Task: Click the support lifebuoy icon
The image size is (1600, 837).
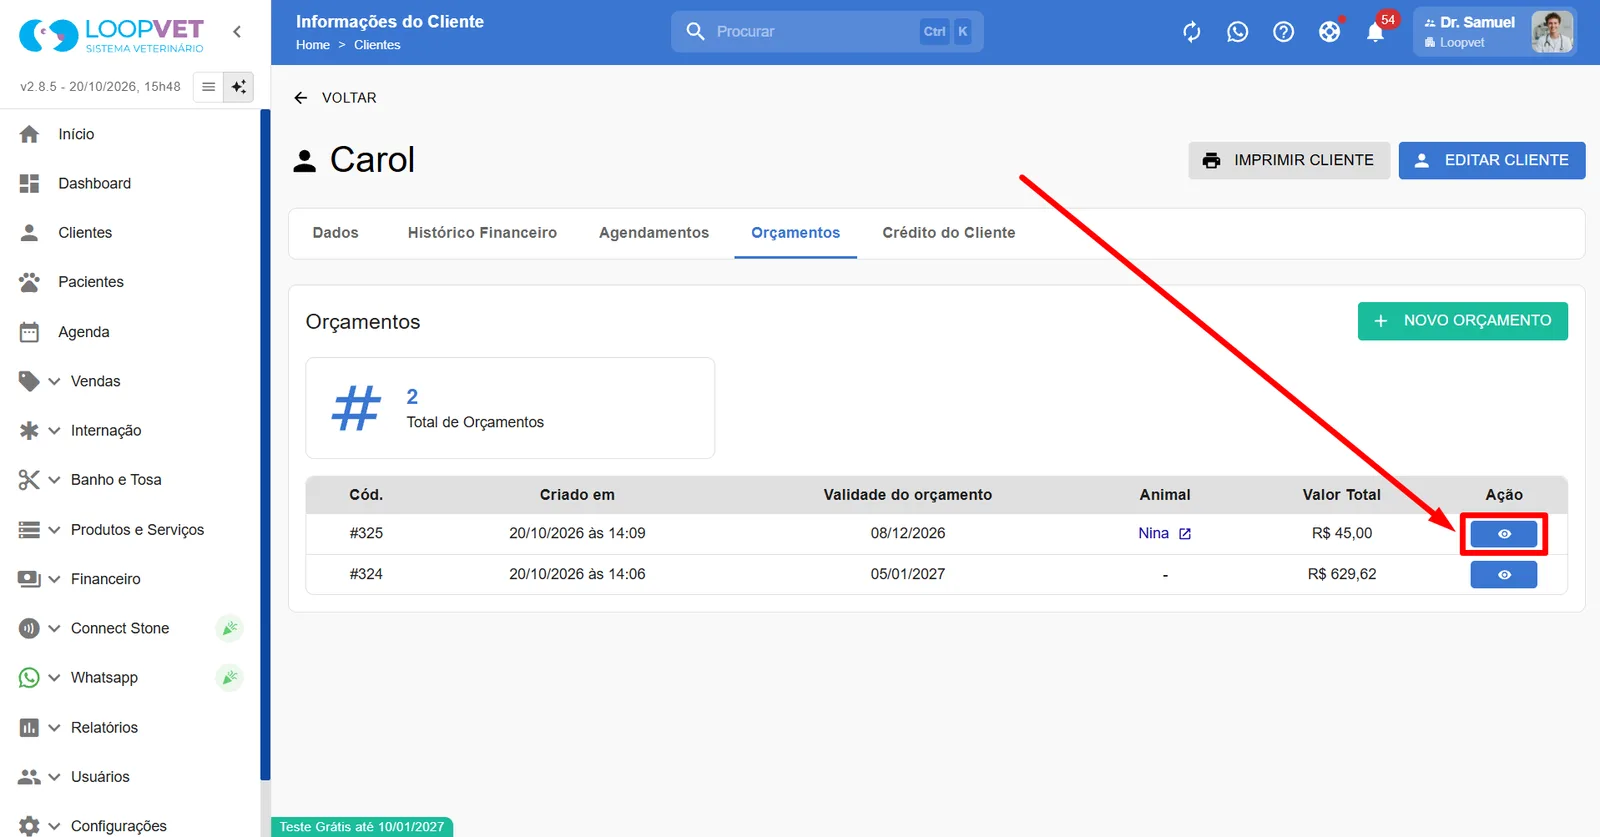Action: click(x=1329, y=32)
